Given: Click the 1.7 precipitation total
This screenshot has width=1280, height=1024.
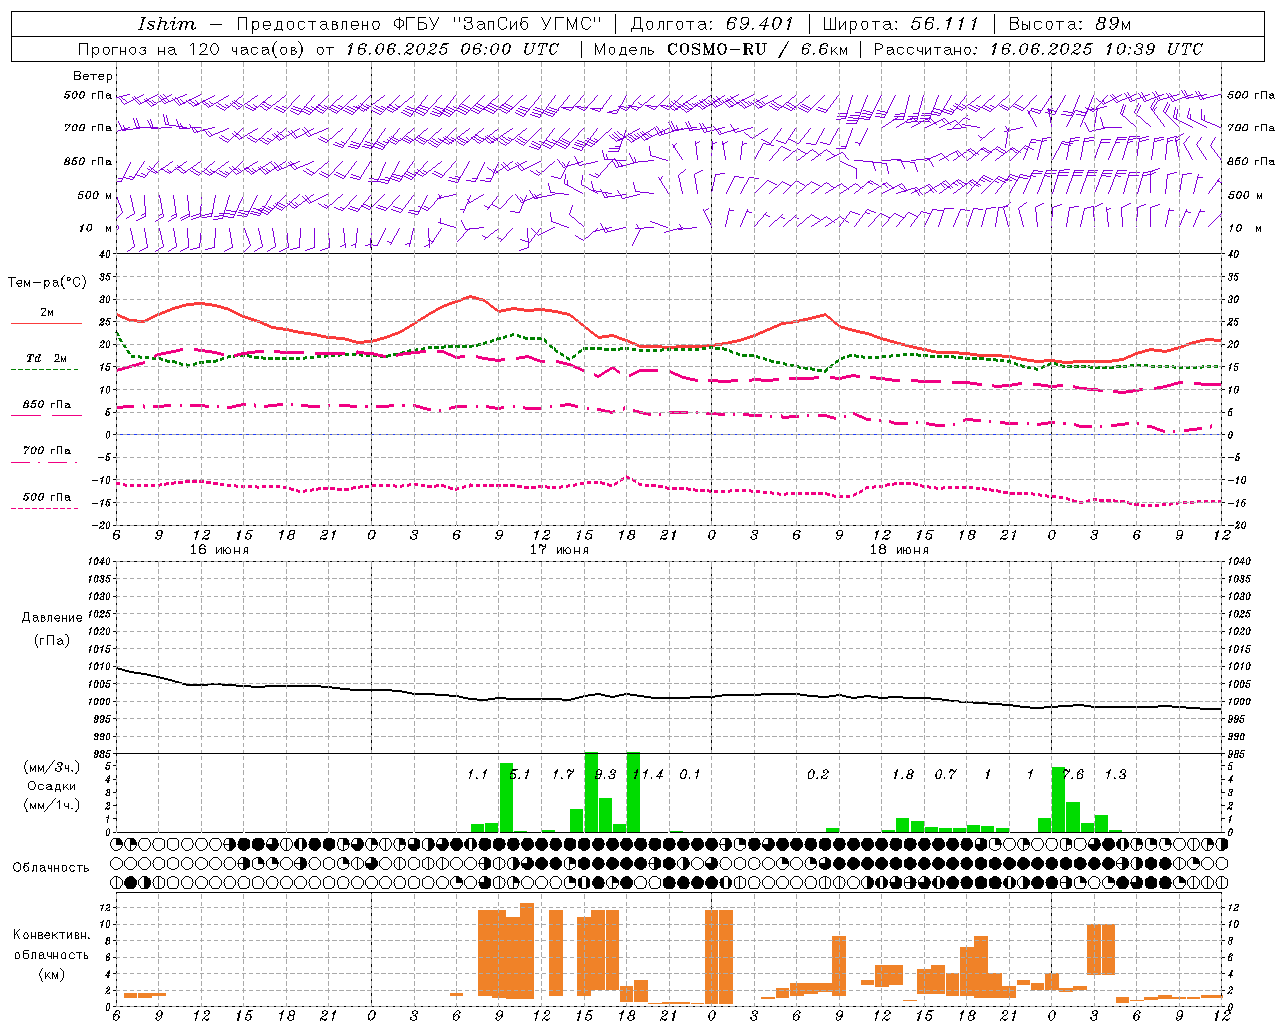Looking at the screenshot, I should click(x=563, y=774).
